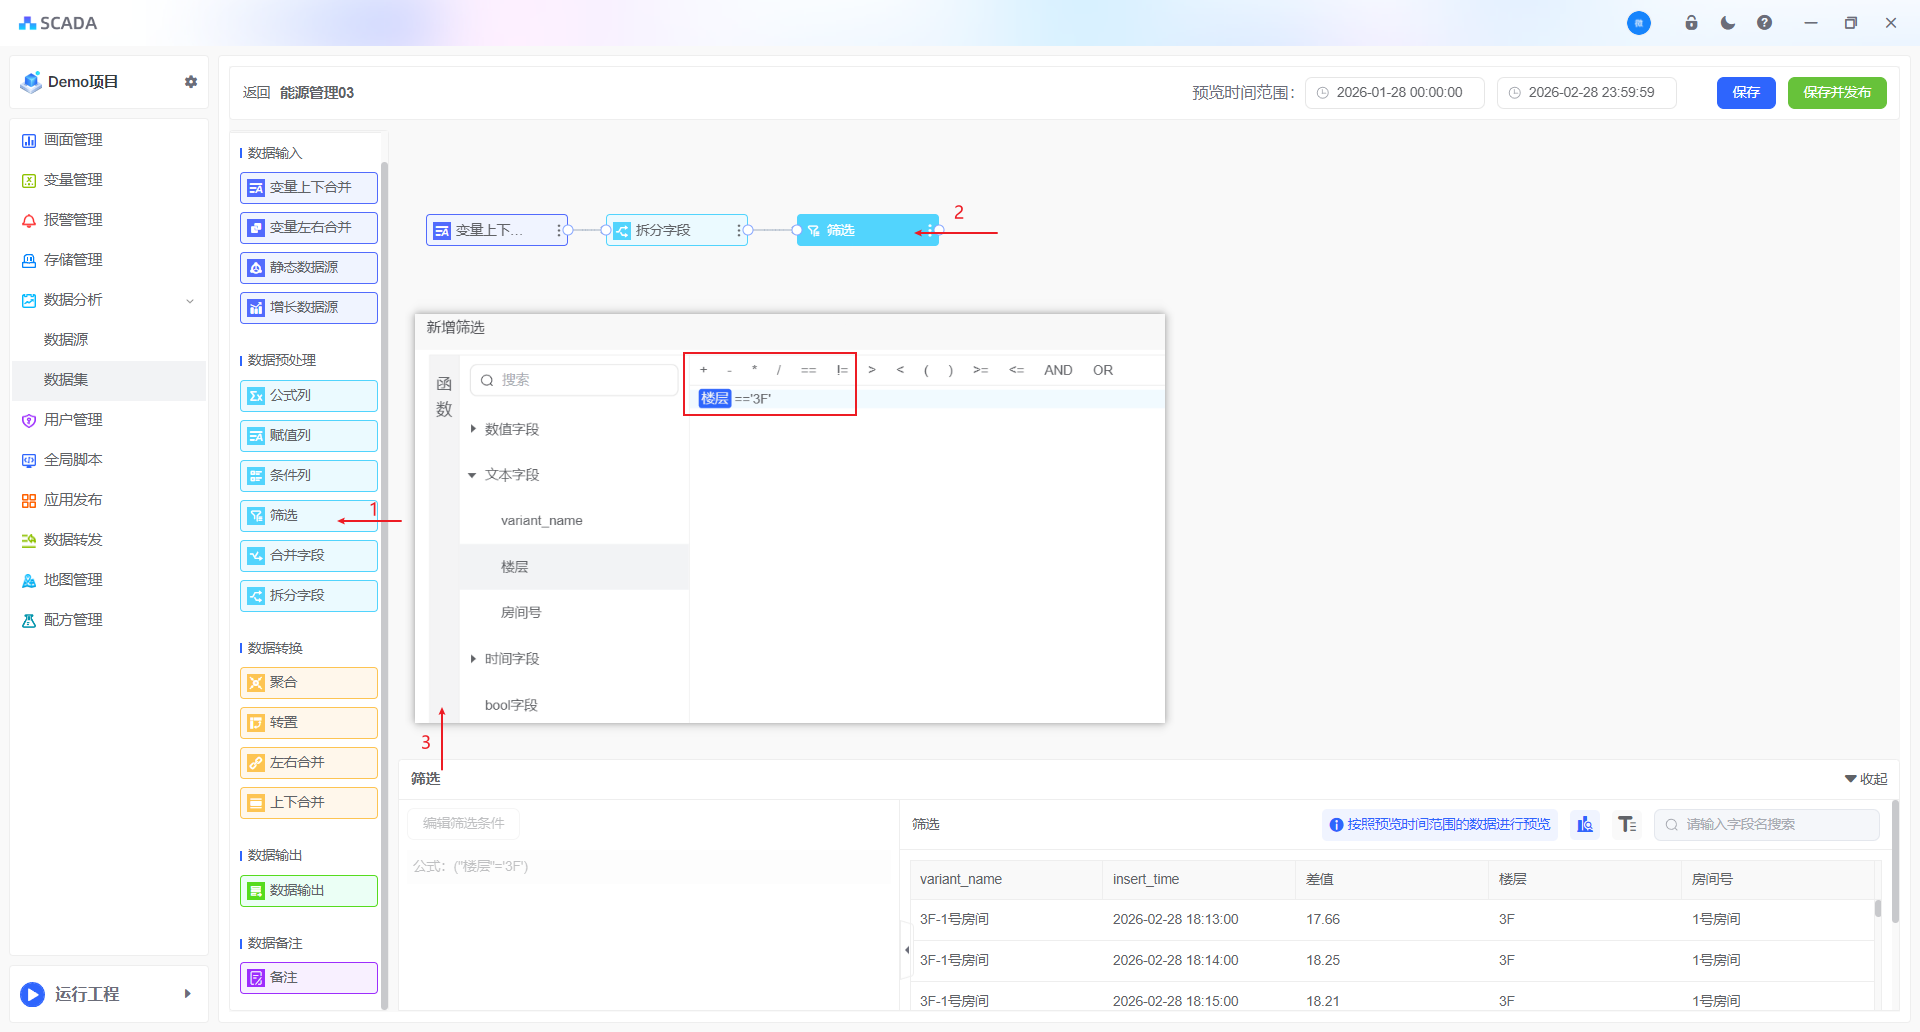Collapse the 文本字段 tree group
Image resolution: width=1920 pixels, height=1032 pixels.
[473, 475]
